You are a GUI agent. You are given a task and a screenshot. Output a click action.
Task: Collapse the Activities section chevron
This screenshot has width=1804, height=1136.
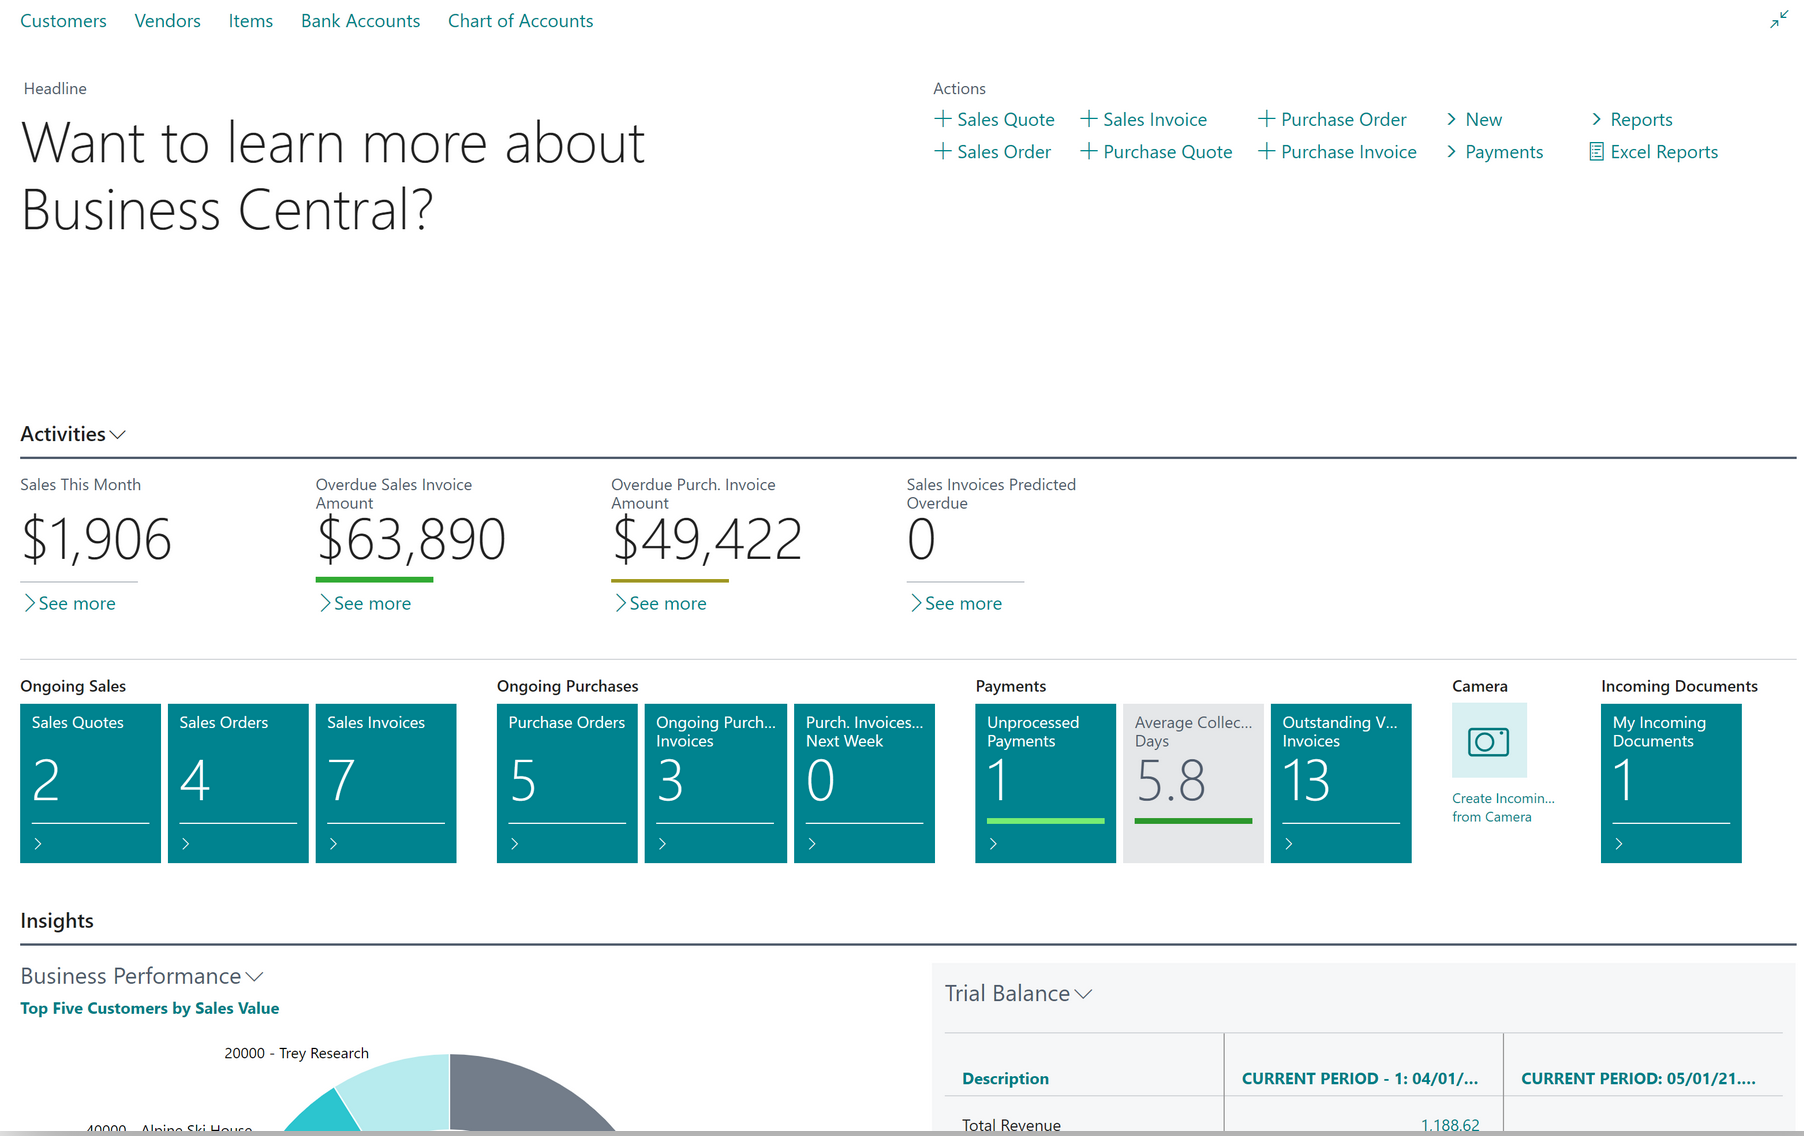click(x=118, y=435)
